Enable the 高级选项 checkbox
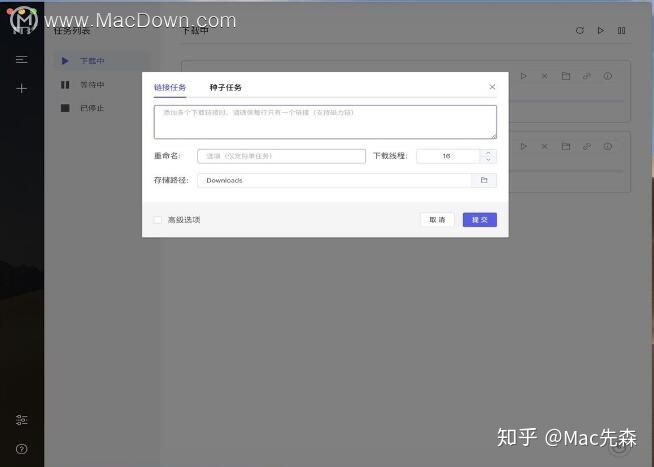The width and height of the screenshot is (654, 467). [x=158, y=220]
